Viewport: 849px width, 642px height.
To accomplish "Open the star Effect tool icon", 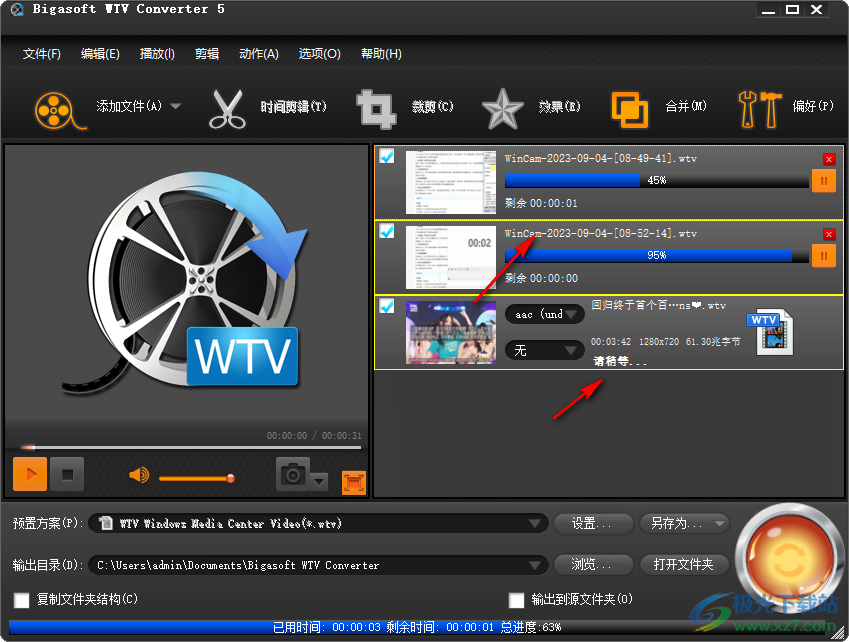I will pyautogui.click(x=502, y=109).
